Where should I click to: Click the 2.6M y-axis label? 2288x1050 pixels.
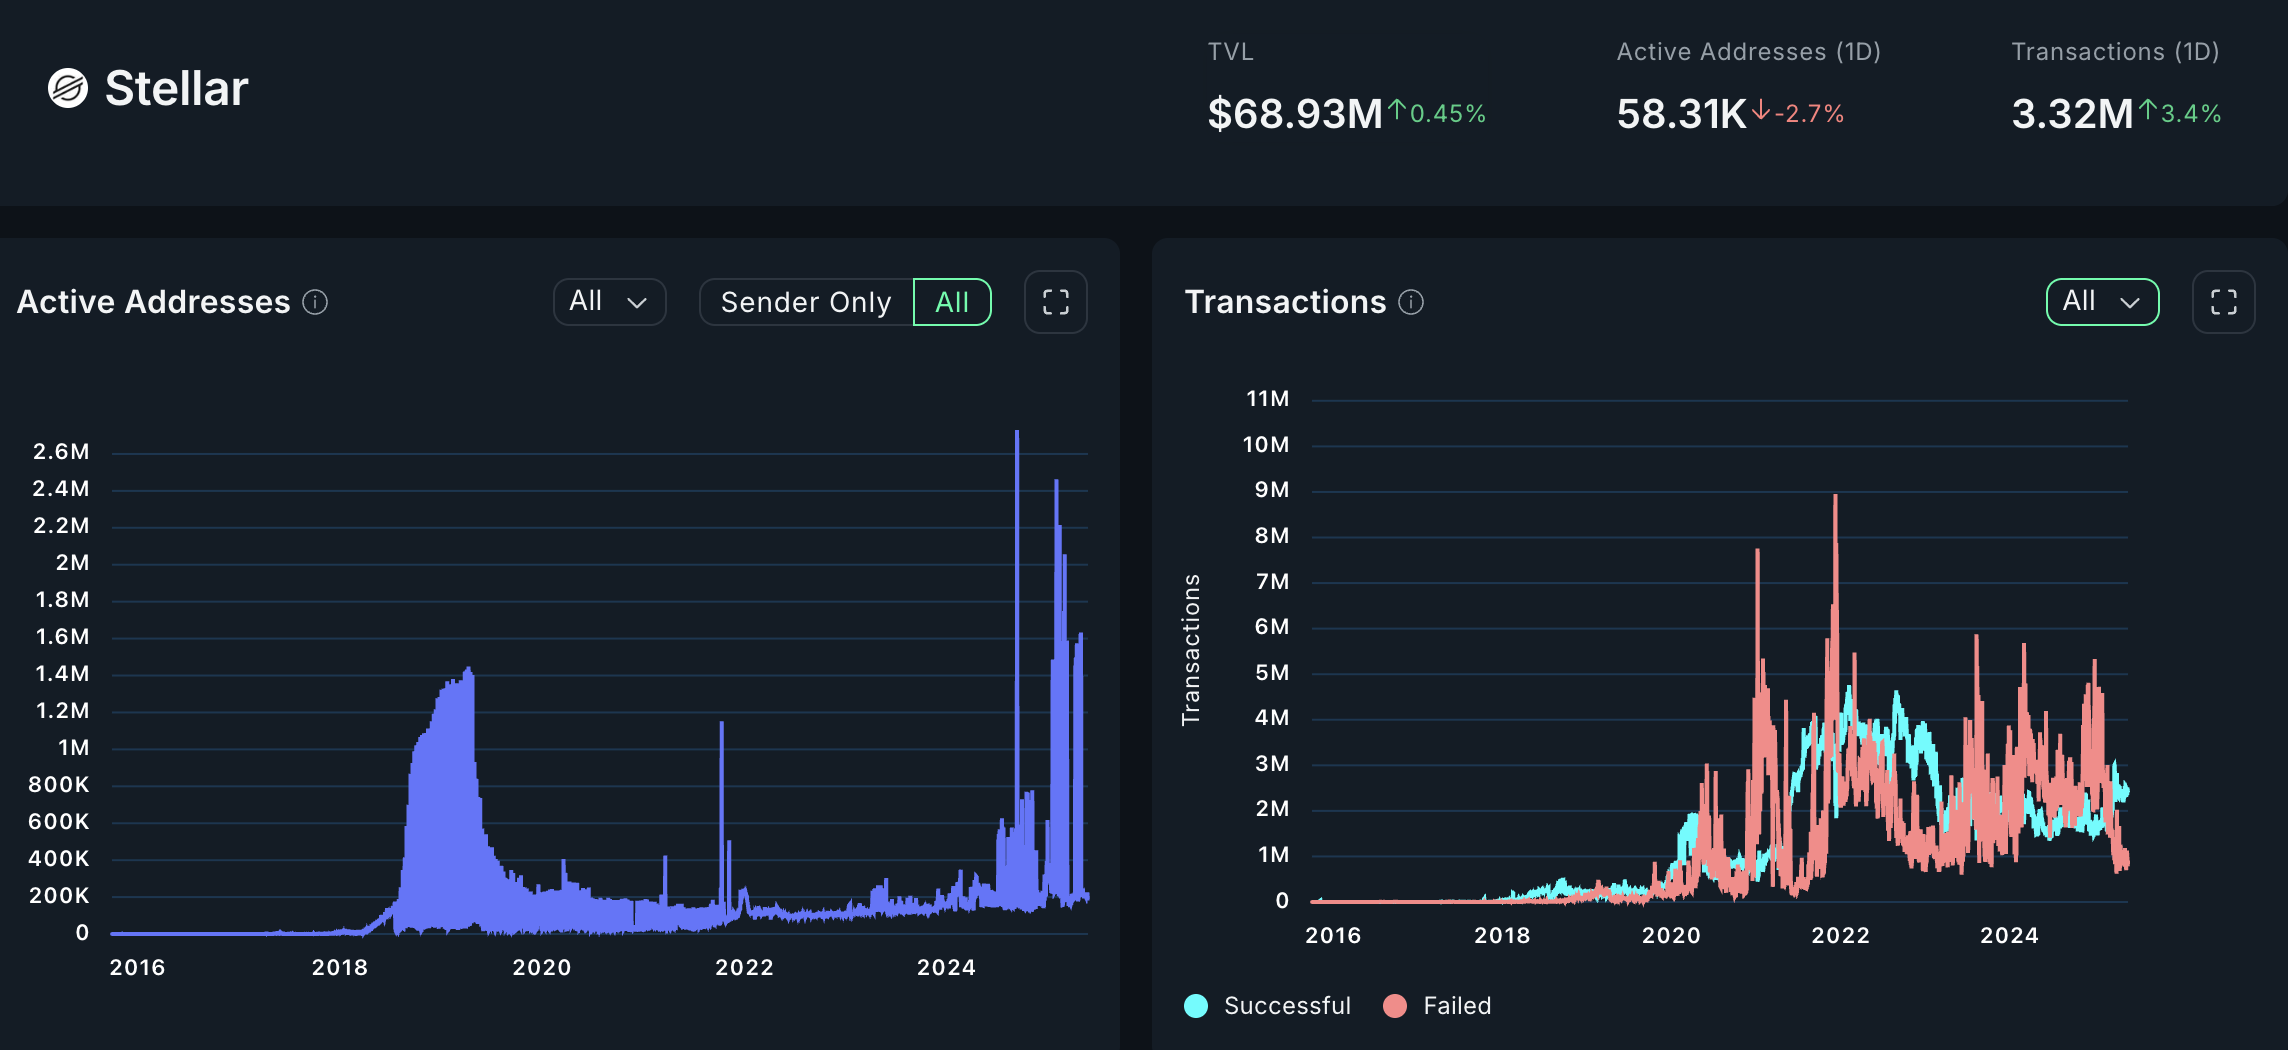(61, 452)
